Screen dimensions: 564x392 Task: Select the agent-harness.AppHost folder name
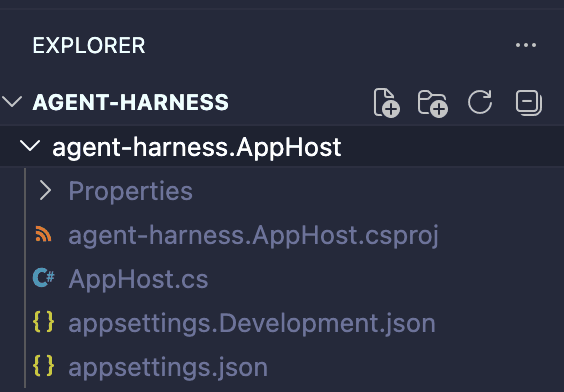coord(197,147)
